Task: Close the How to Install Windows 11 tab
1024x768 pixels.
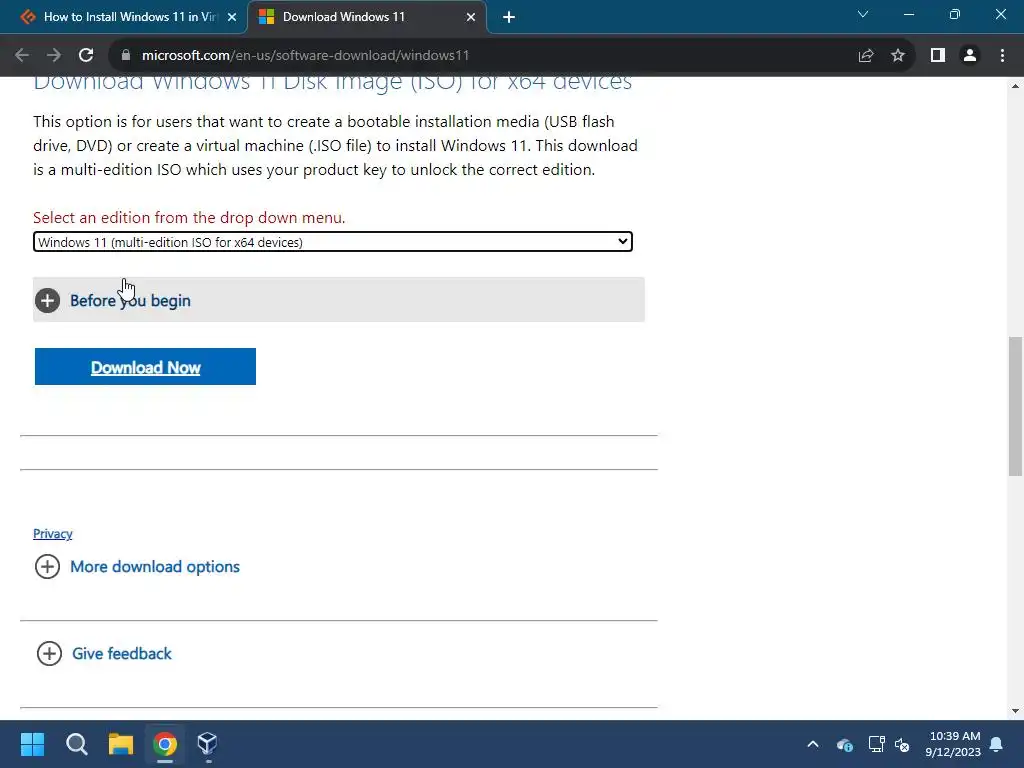Action: tap(232, 17)
